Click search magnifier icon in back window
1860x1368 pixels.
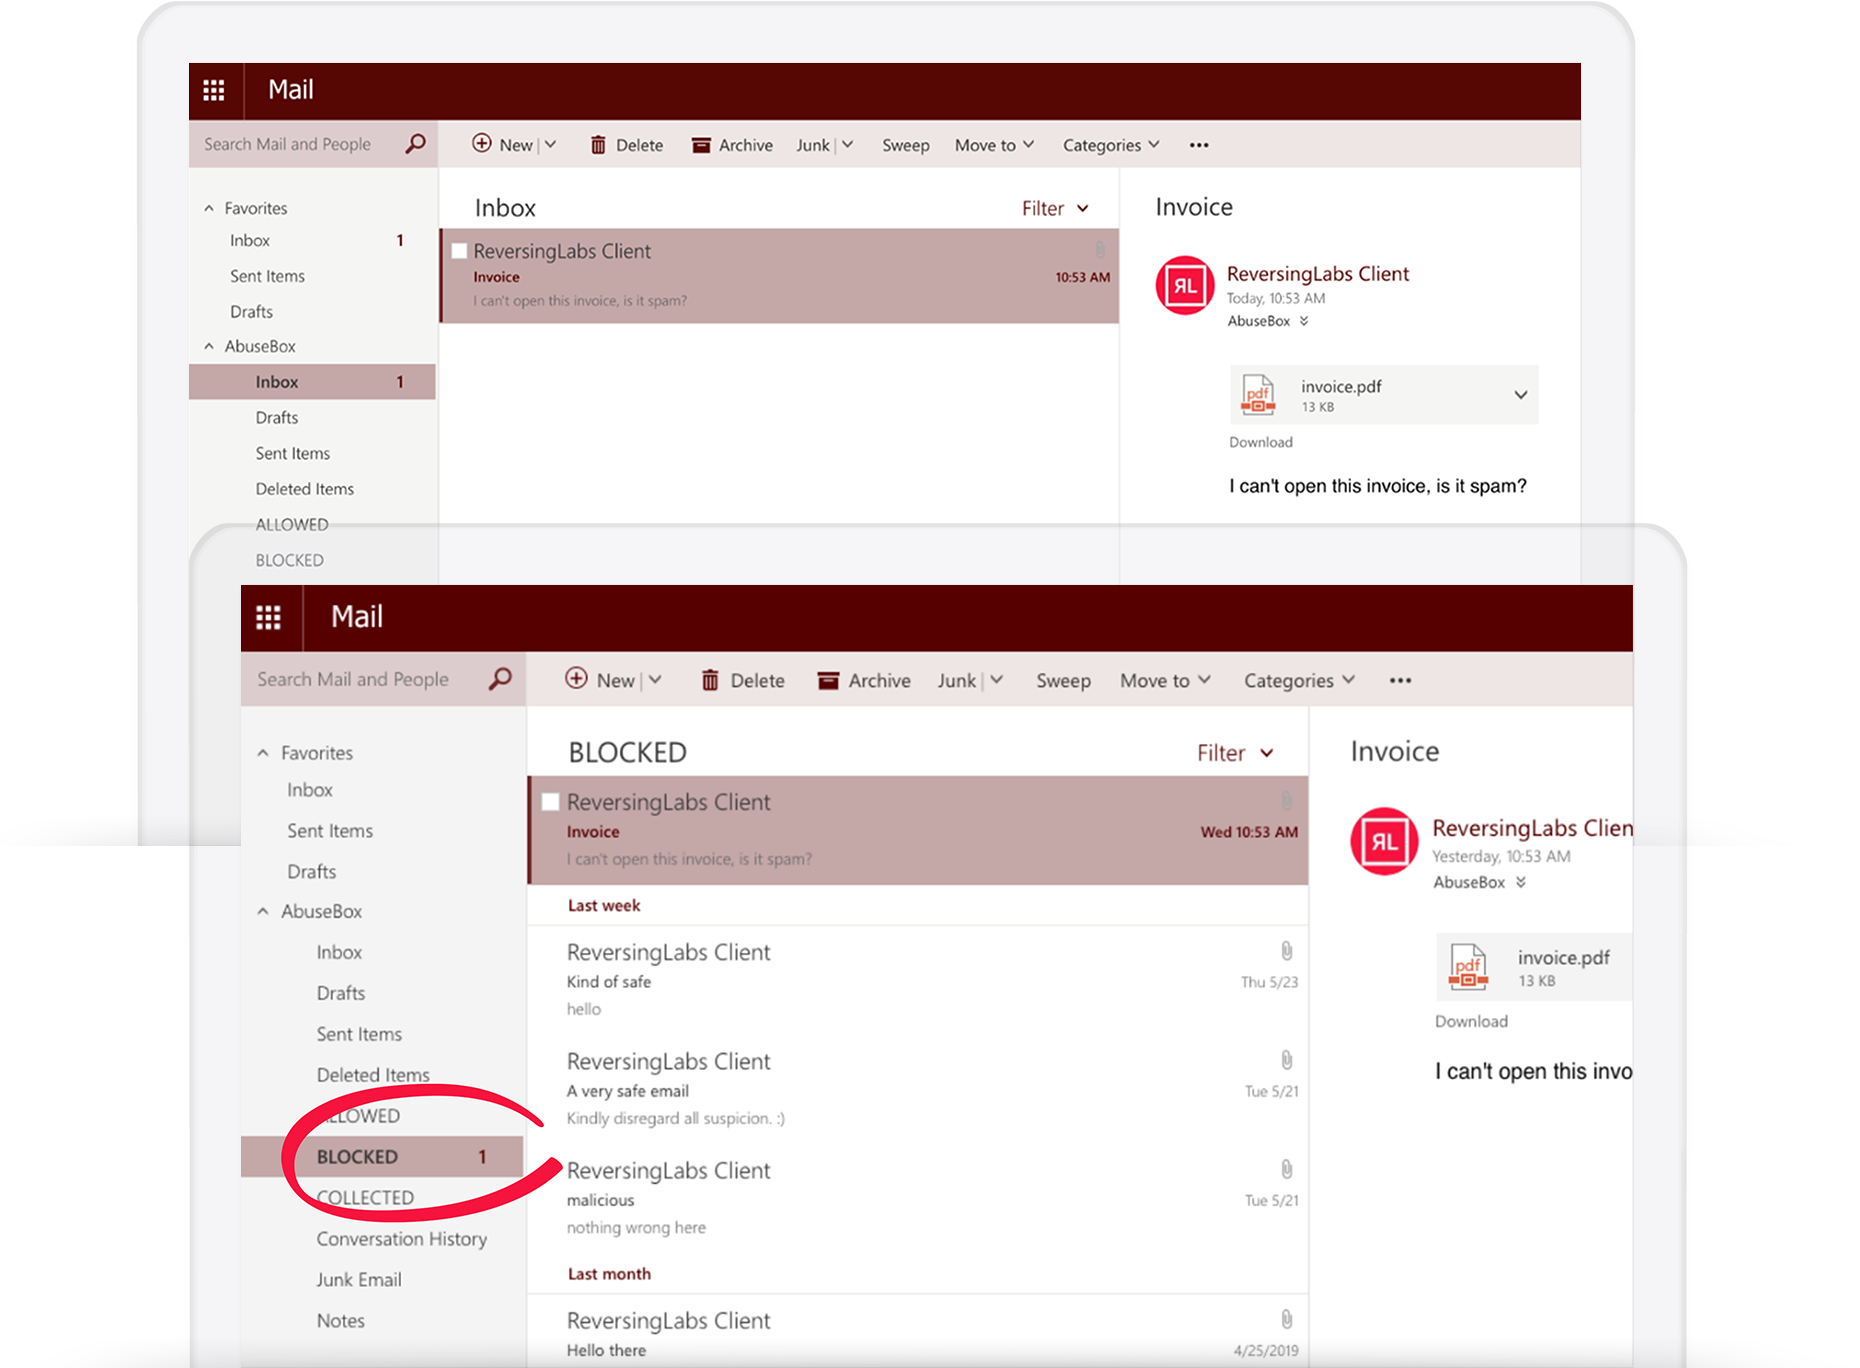[x=415, y=144]
